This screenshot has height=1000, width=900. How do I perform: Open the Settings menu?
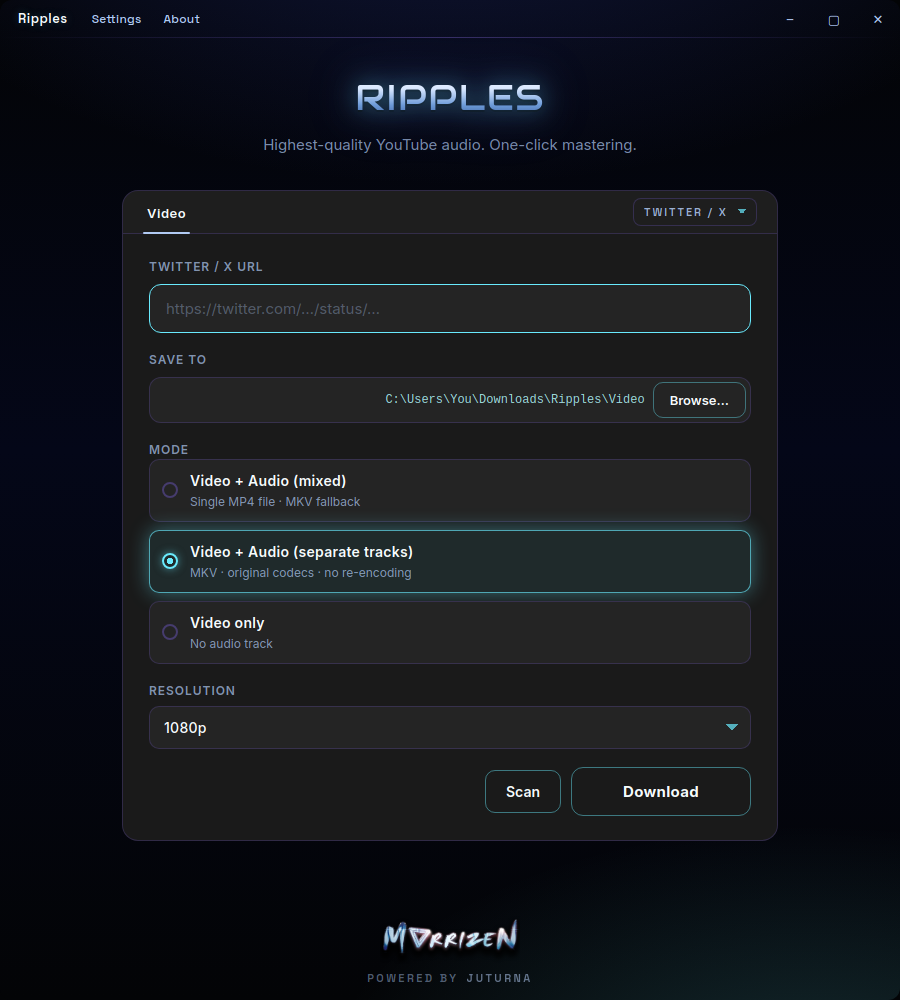116,19
